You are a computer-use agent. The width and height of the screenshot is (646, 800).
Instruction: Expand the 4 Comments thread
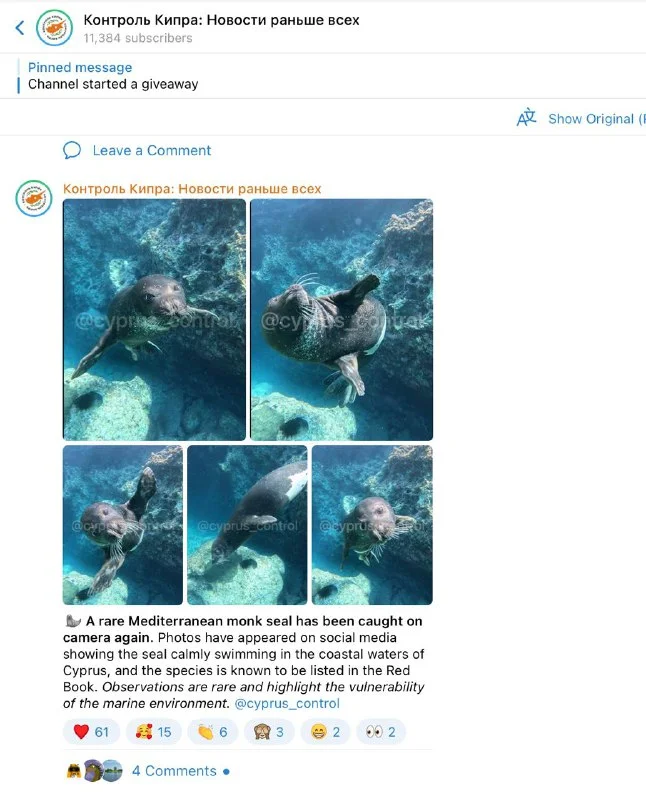[174, 771]
